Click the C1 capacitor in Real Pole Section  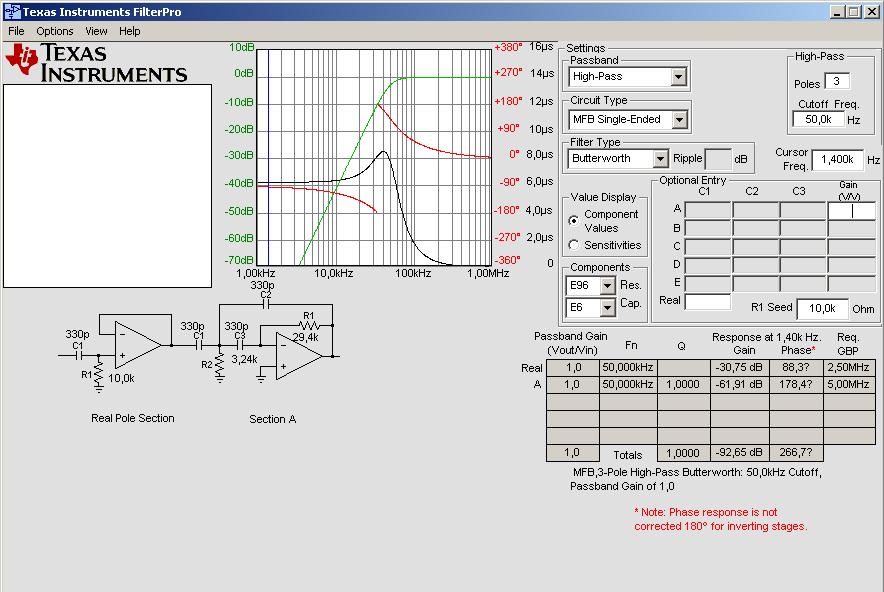click(x=77, y=354)
